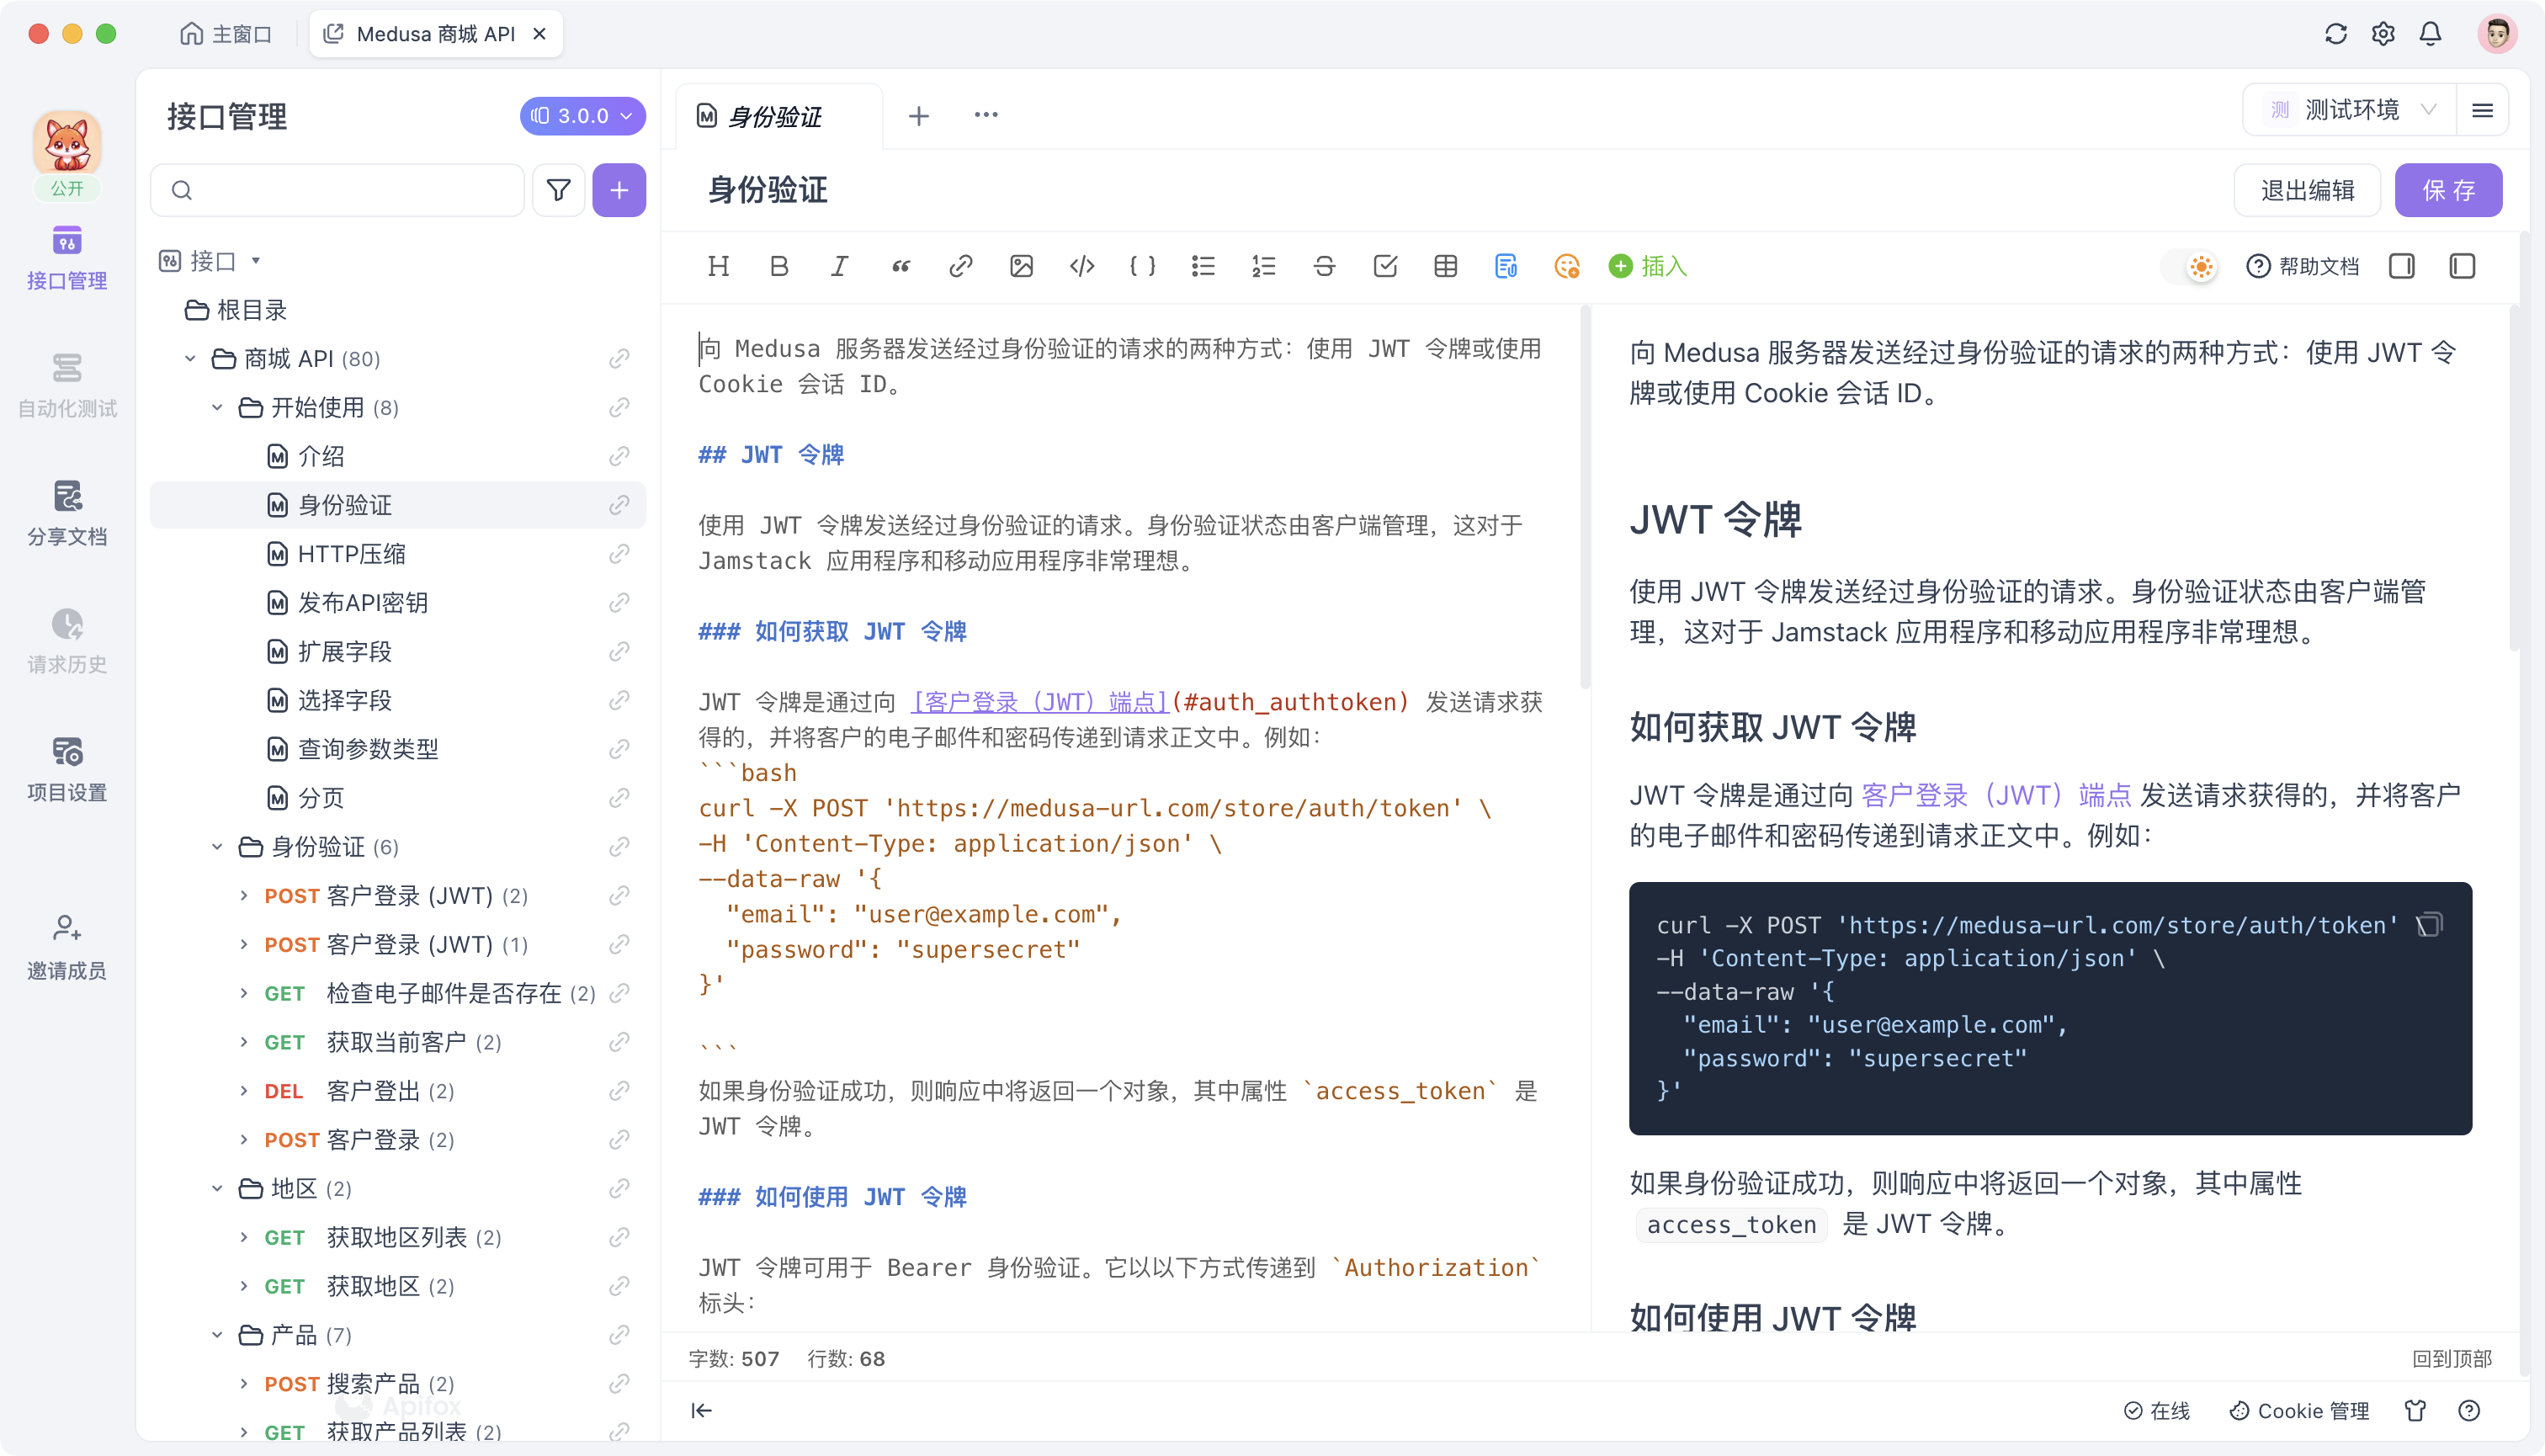The width and height of the screenshot is (2545, 1456).
Task: Insert an image using the image icon
Action: [x=1021, y=266]
